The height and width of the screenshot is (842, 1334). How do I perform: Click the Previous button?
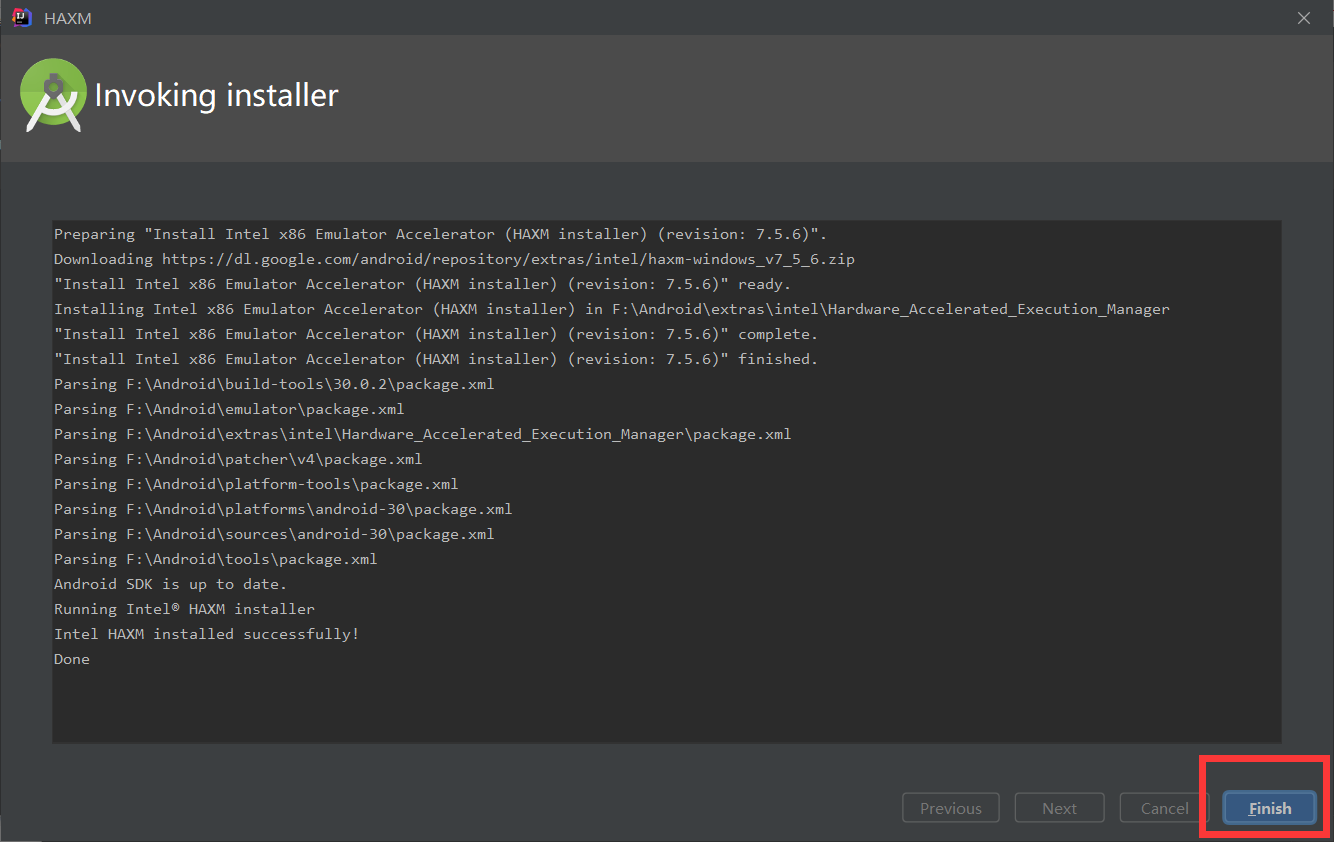point(951,808)
